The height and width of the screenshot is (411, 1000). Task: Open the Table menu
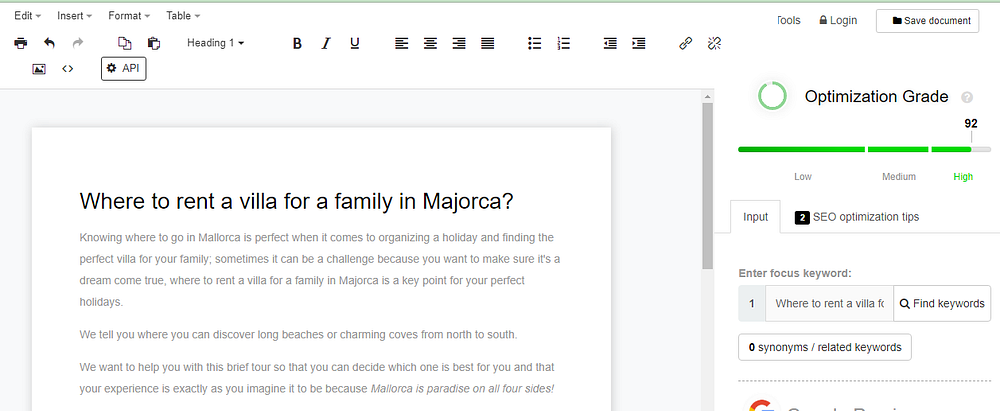pyautogui.click(x=183, y=15)
